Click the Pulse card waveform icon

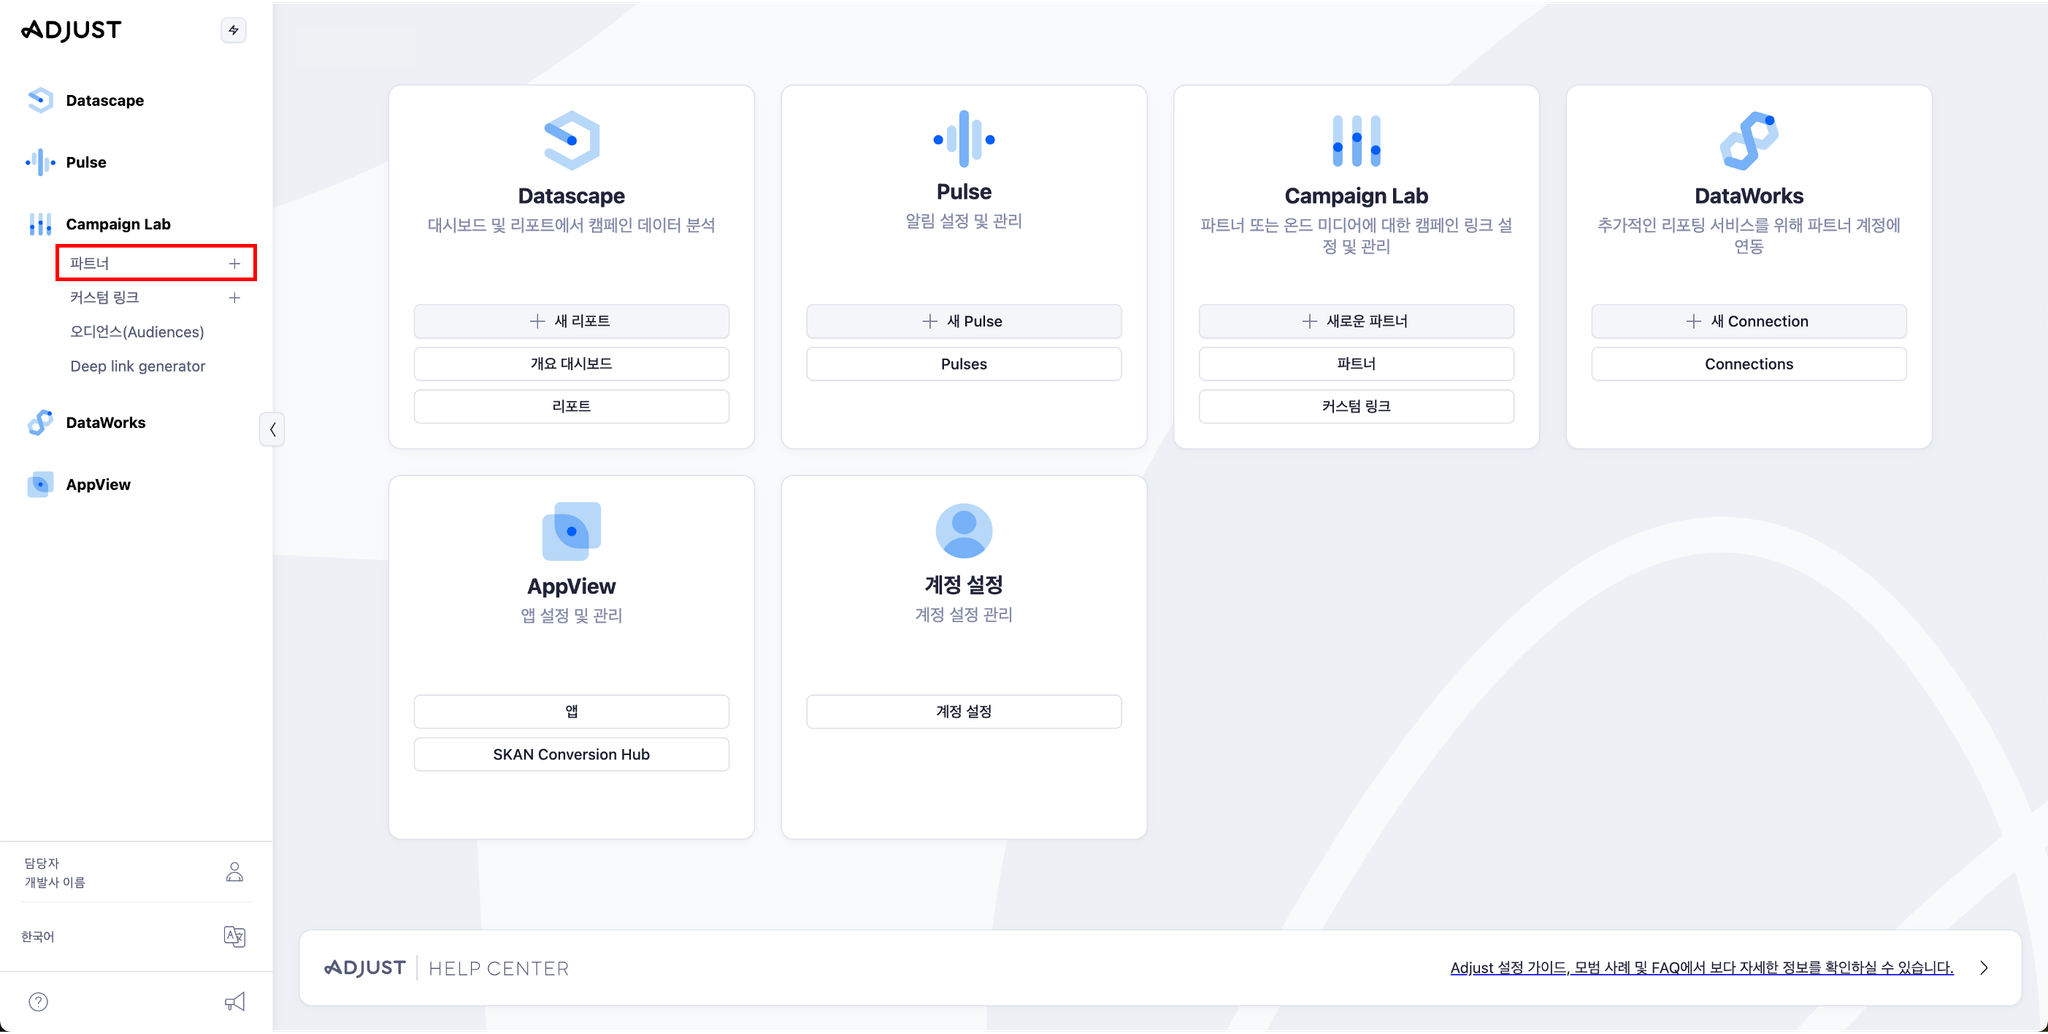coord(964,139)
